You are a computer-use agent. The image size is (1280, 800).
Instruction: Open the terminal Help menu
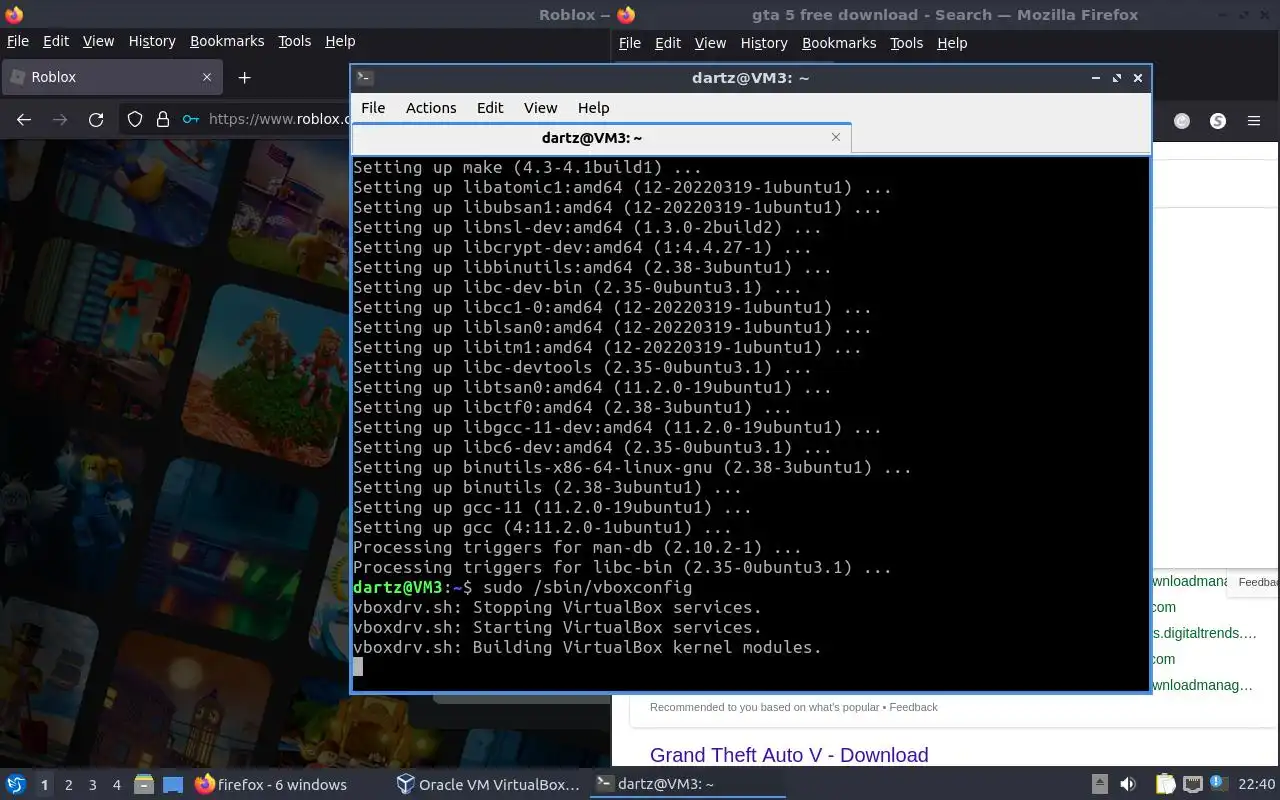tap(593, 108)
